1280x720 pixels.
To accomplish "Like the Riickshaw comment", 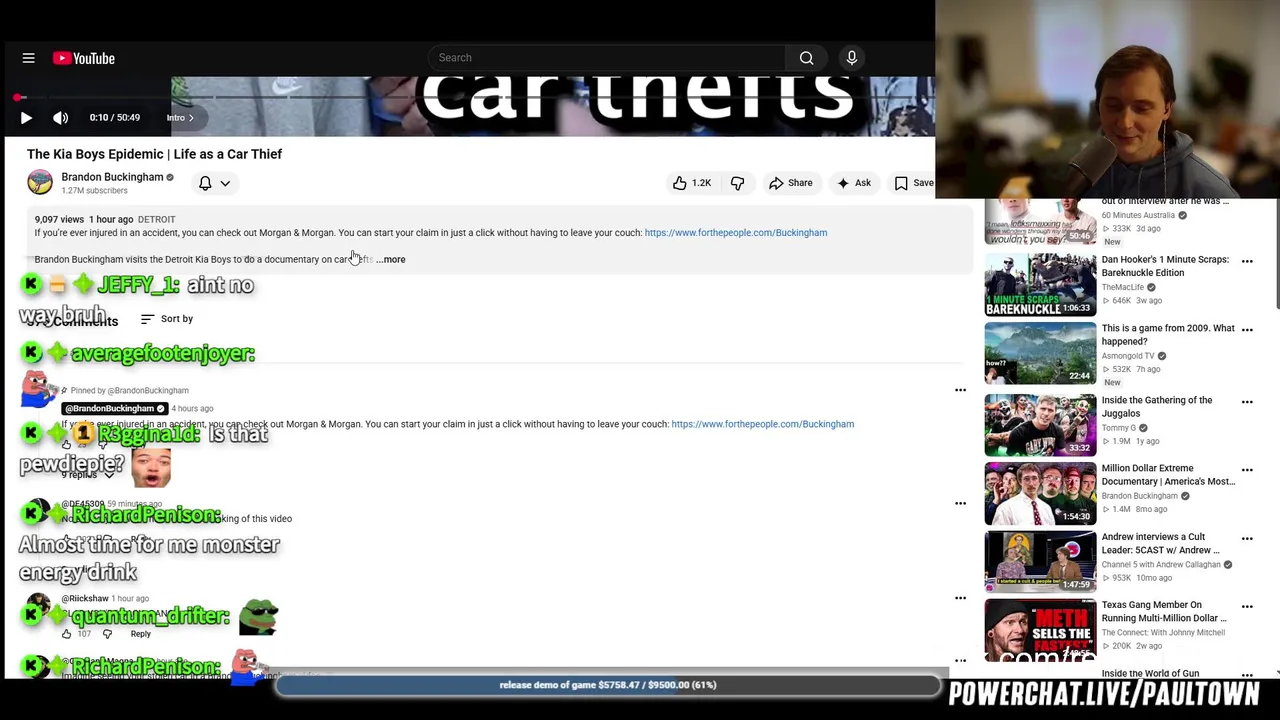I will point(66,634).
